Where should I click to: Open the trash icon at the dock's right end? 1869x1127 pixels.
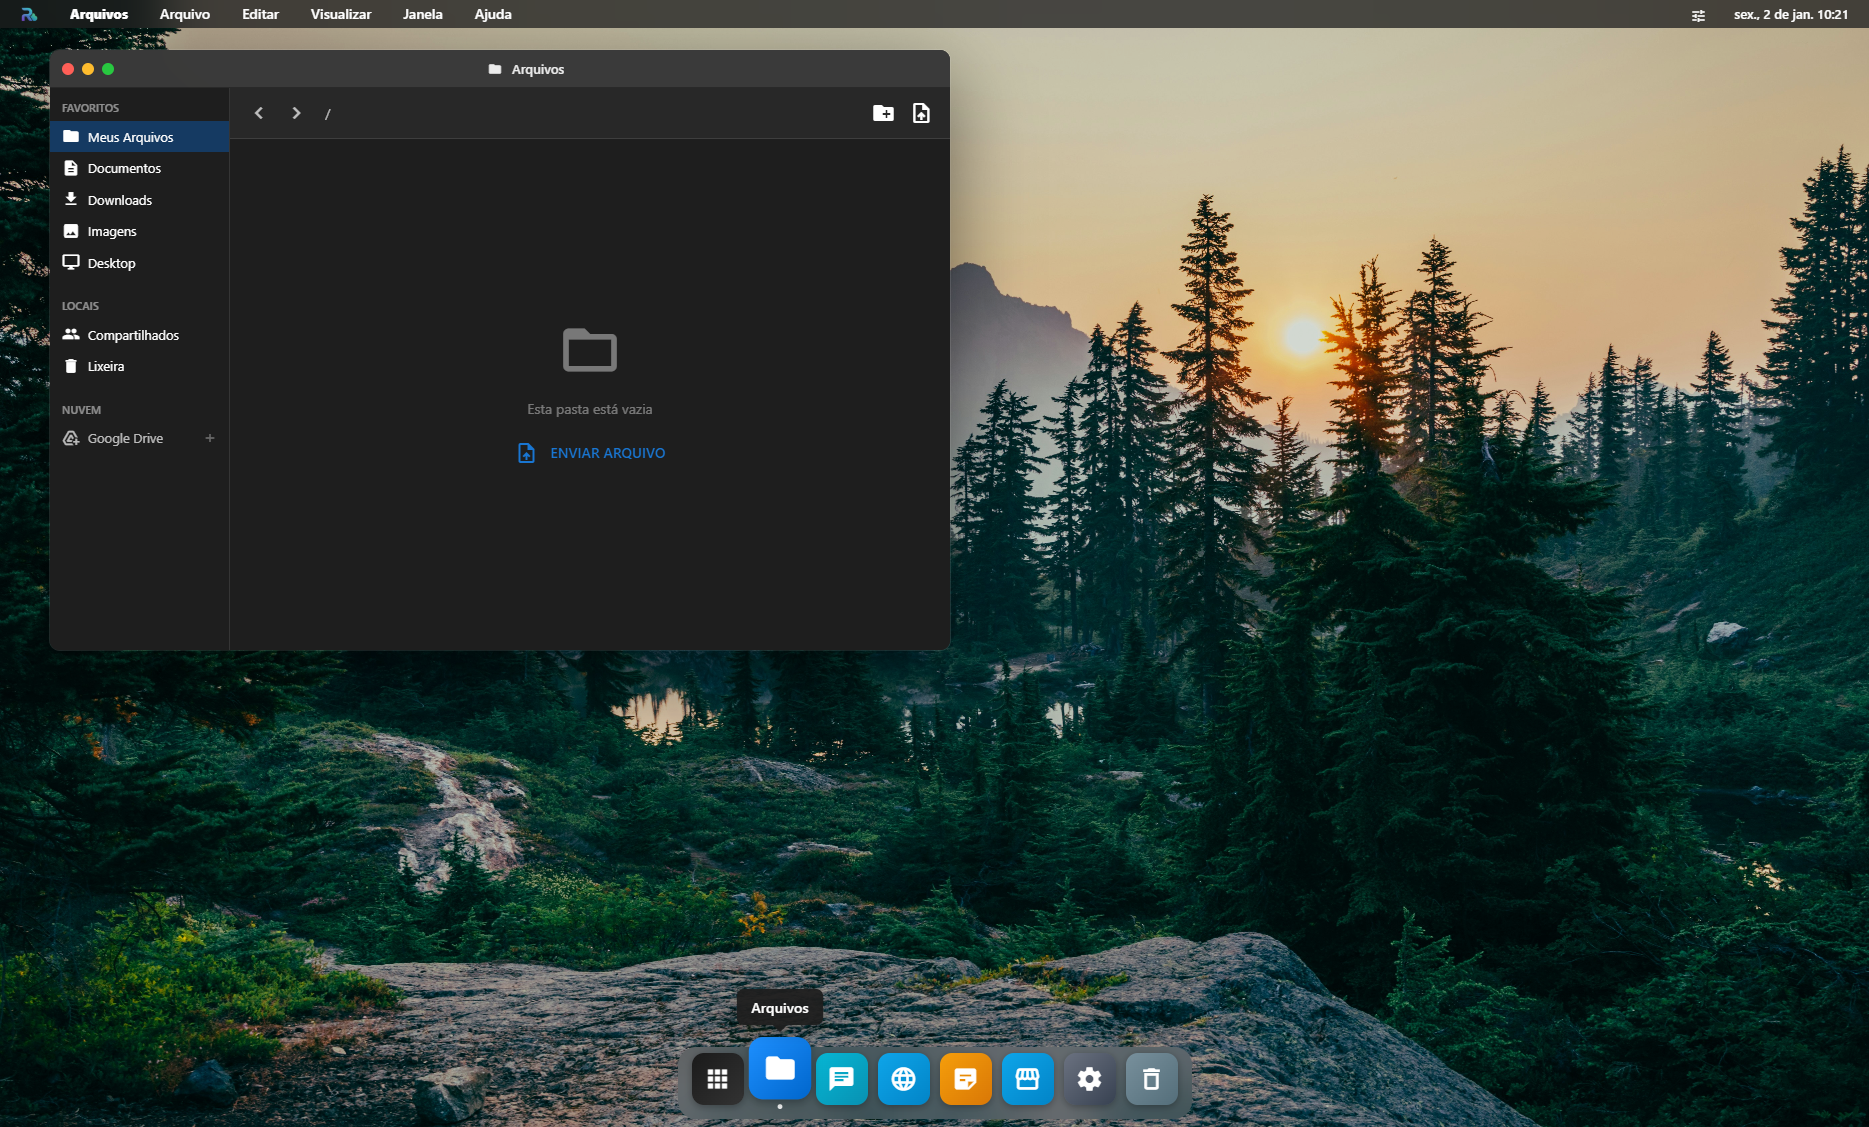coord(1151,1078)
